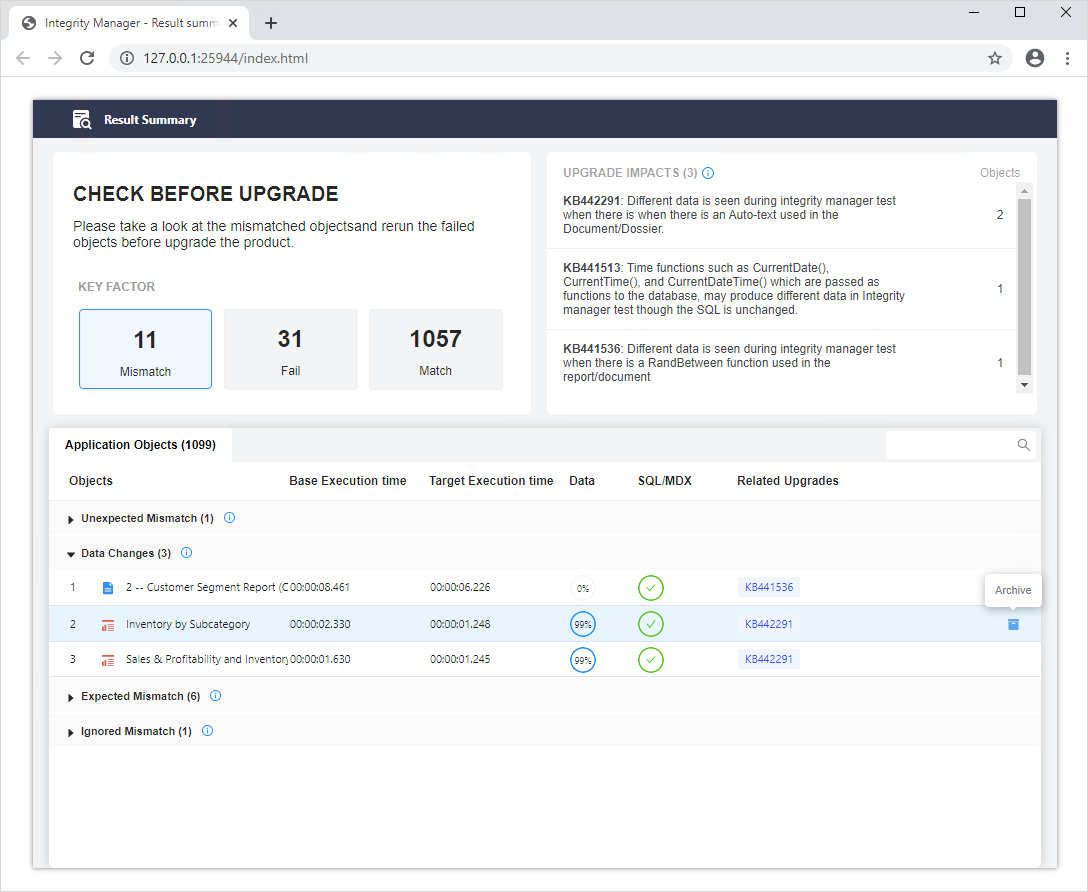Bookmark this page with the star icon
The height and width of the screenshot is (892, 1088).
click(x=994, y=58)
